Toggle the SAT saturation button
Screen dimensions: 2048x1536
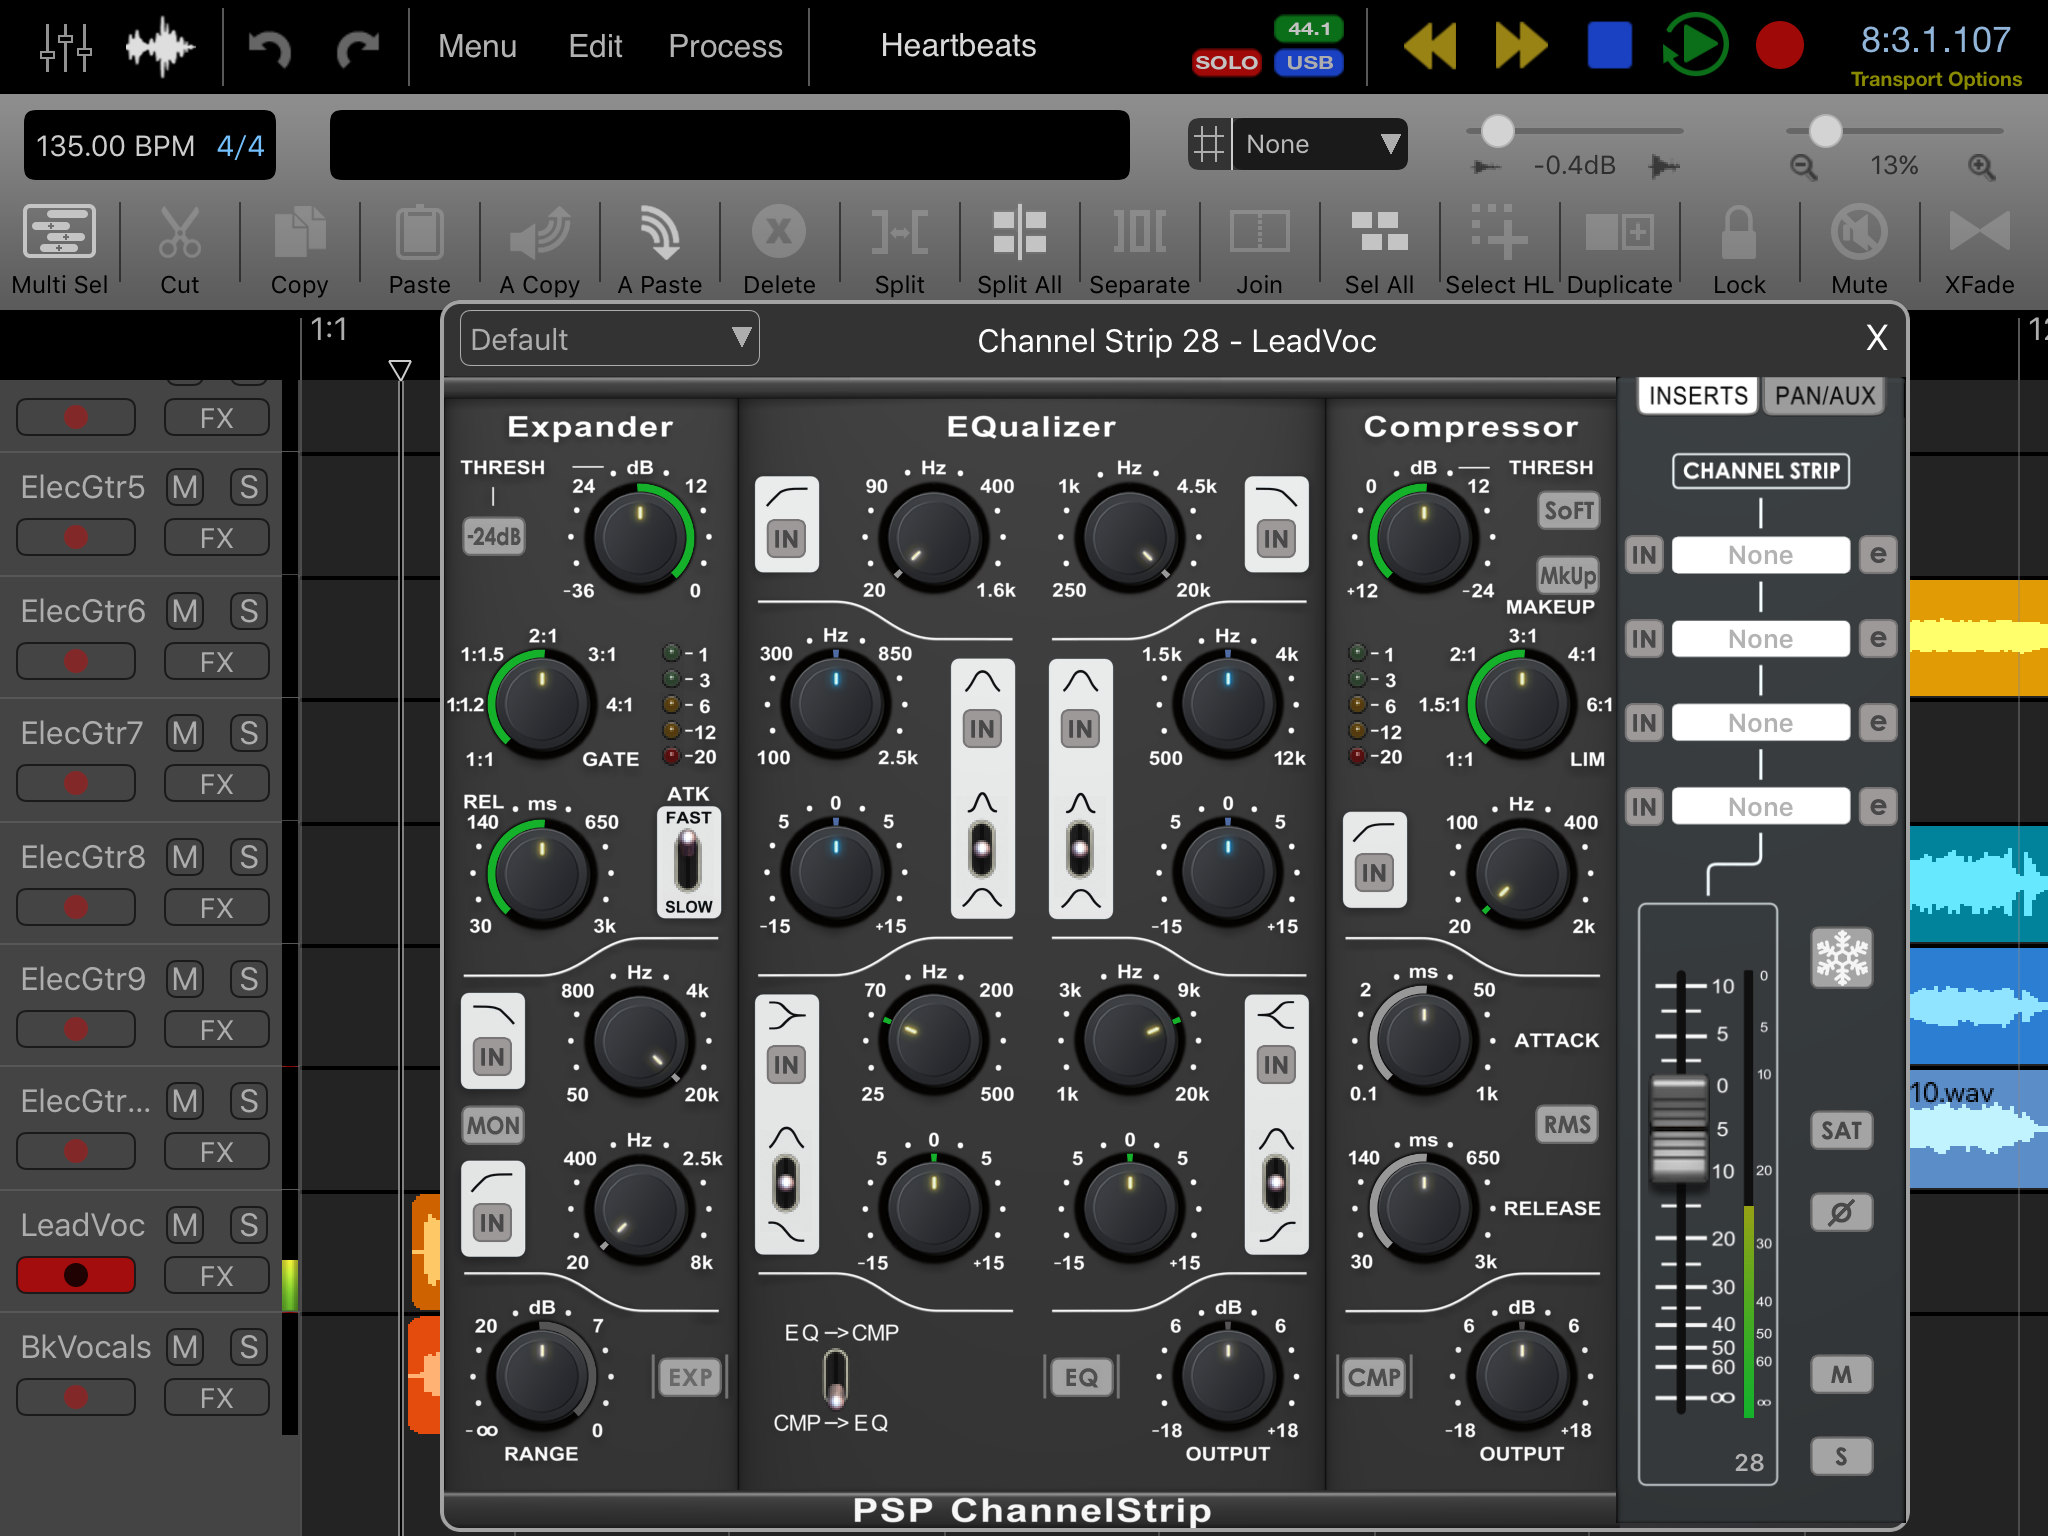point(1841,1131)
